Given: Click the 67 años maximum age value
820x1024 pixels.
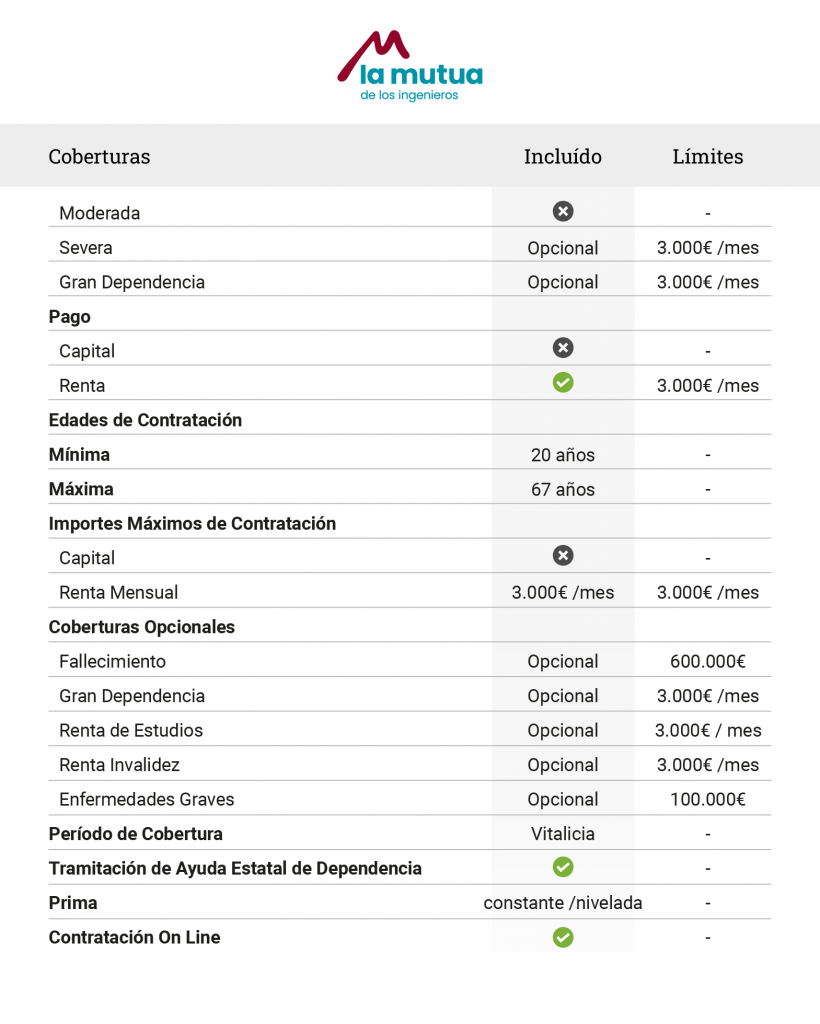Looking at the screenshot, I should click(563, 490).
